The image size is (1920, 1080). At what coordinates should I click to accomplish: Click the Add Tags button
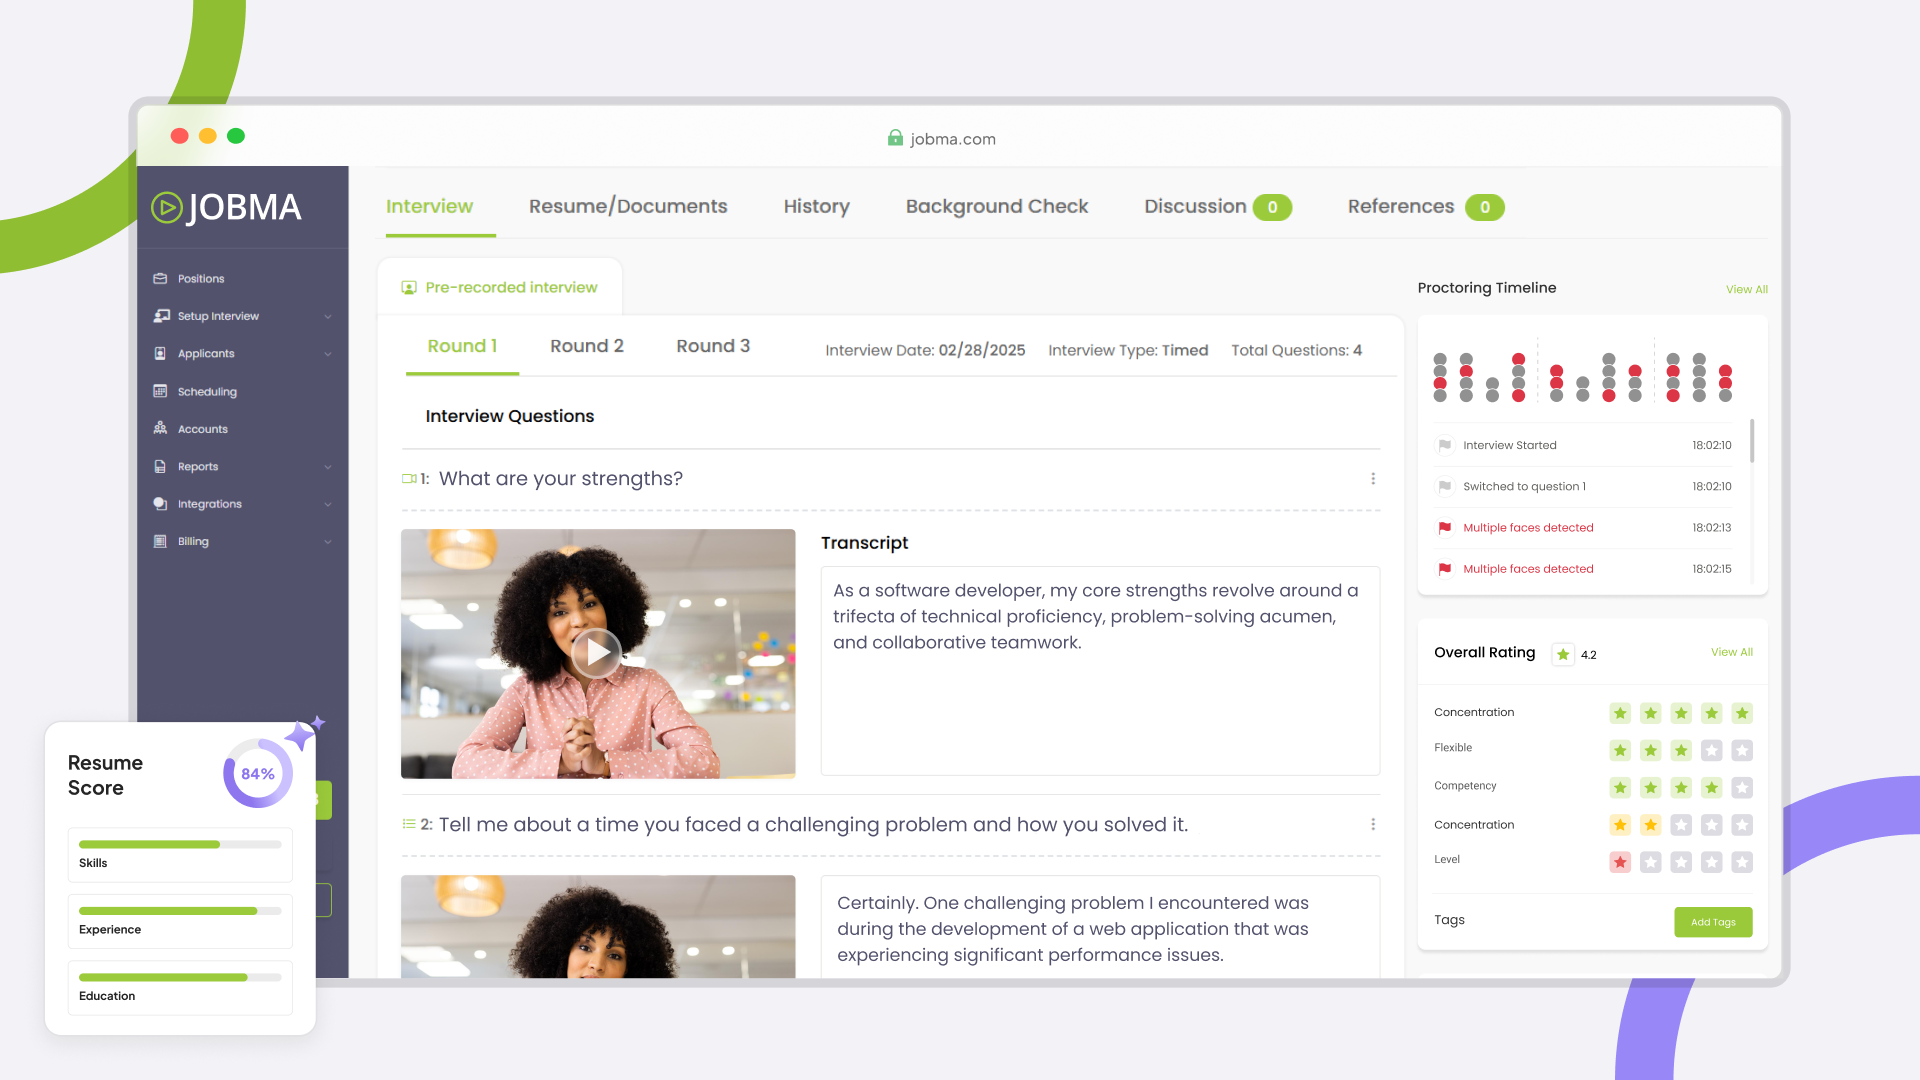pyautogui.click(x=1712, y=922)
